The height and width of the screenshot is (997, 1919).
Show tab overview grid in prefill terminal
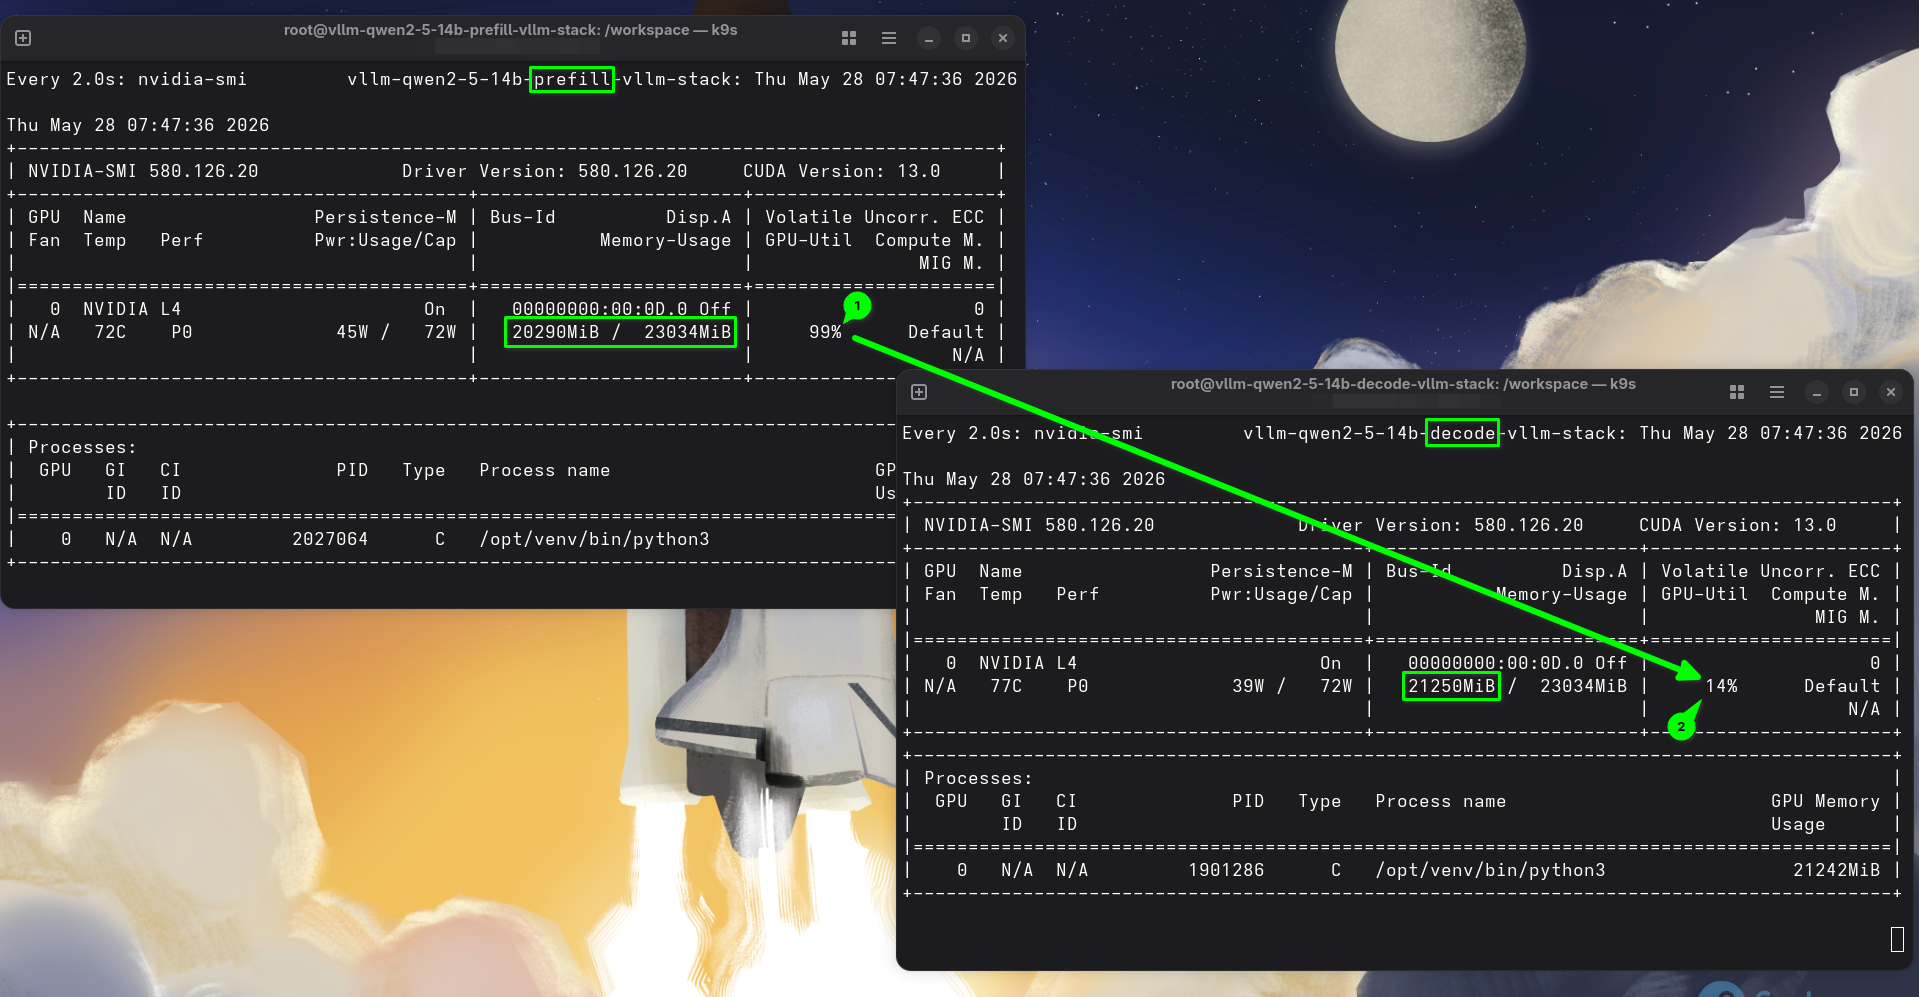coord(849,38)
